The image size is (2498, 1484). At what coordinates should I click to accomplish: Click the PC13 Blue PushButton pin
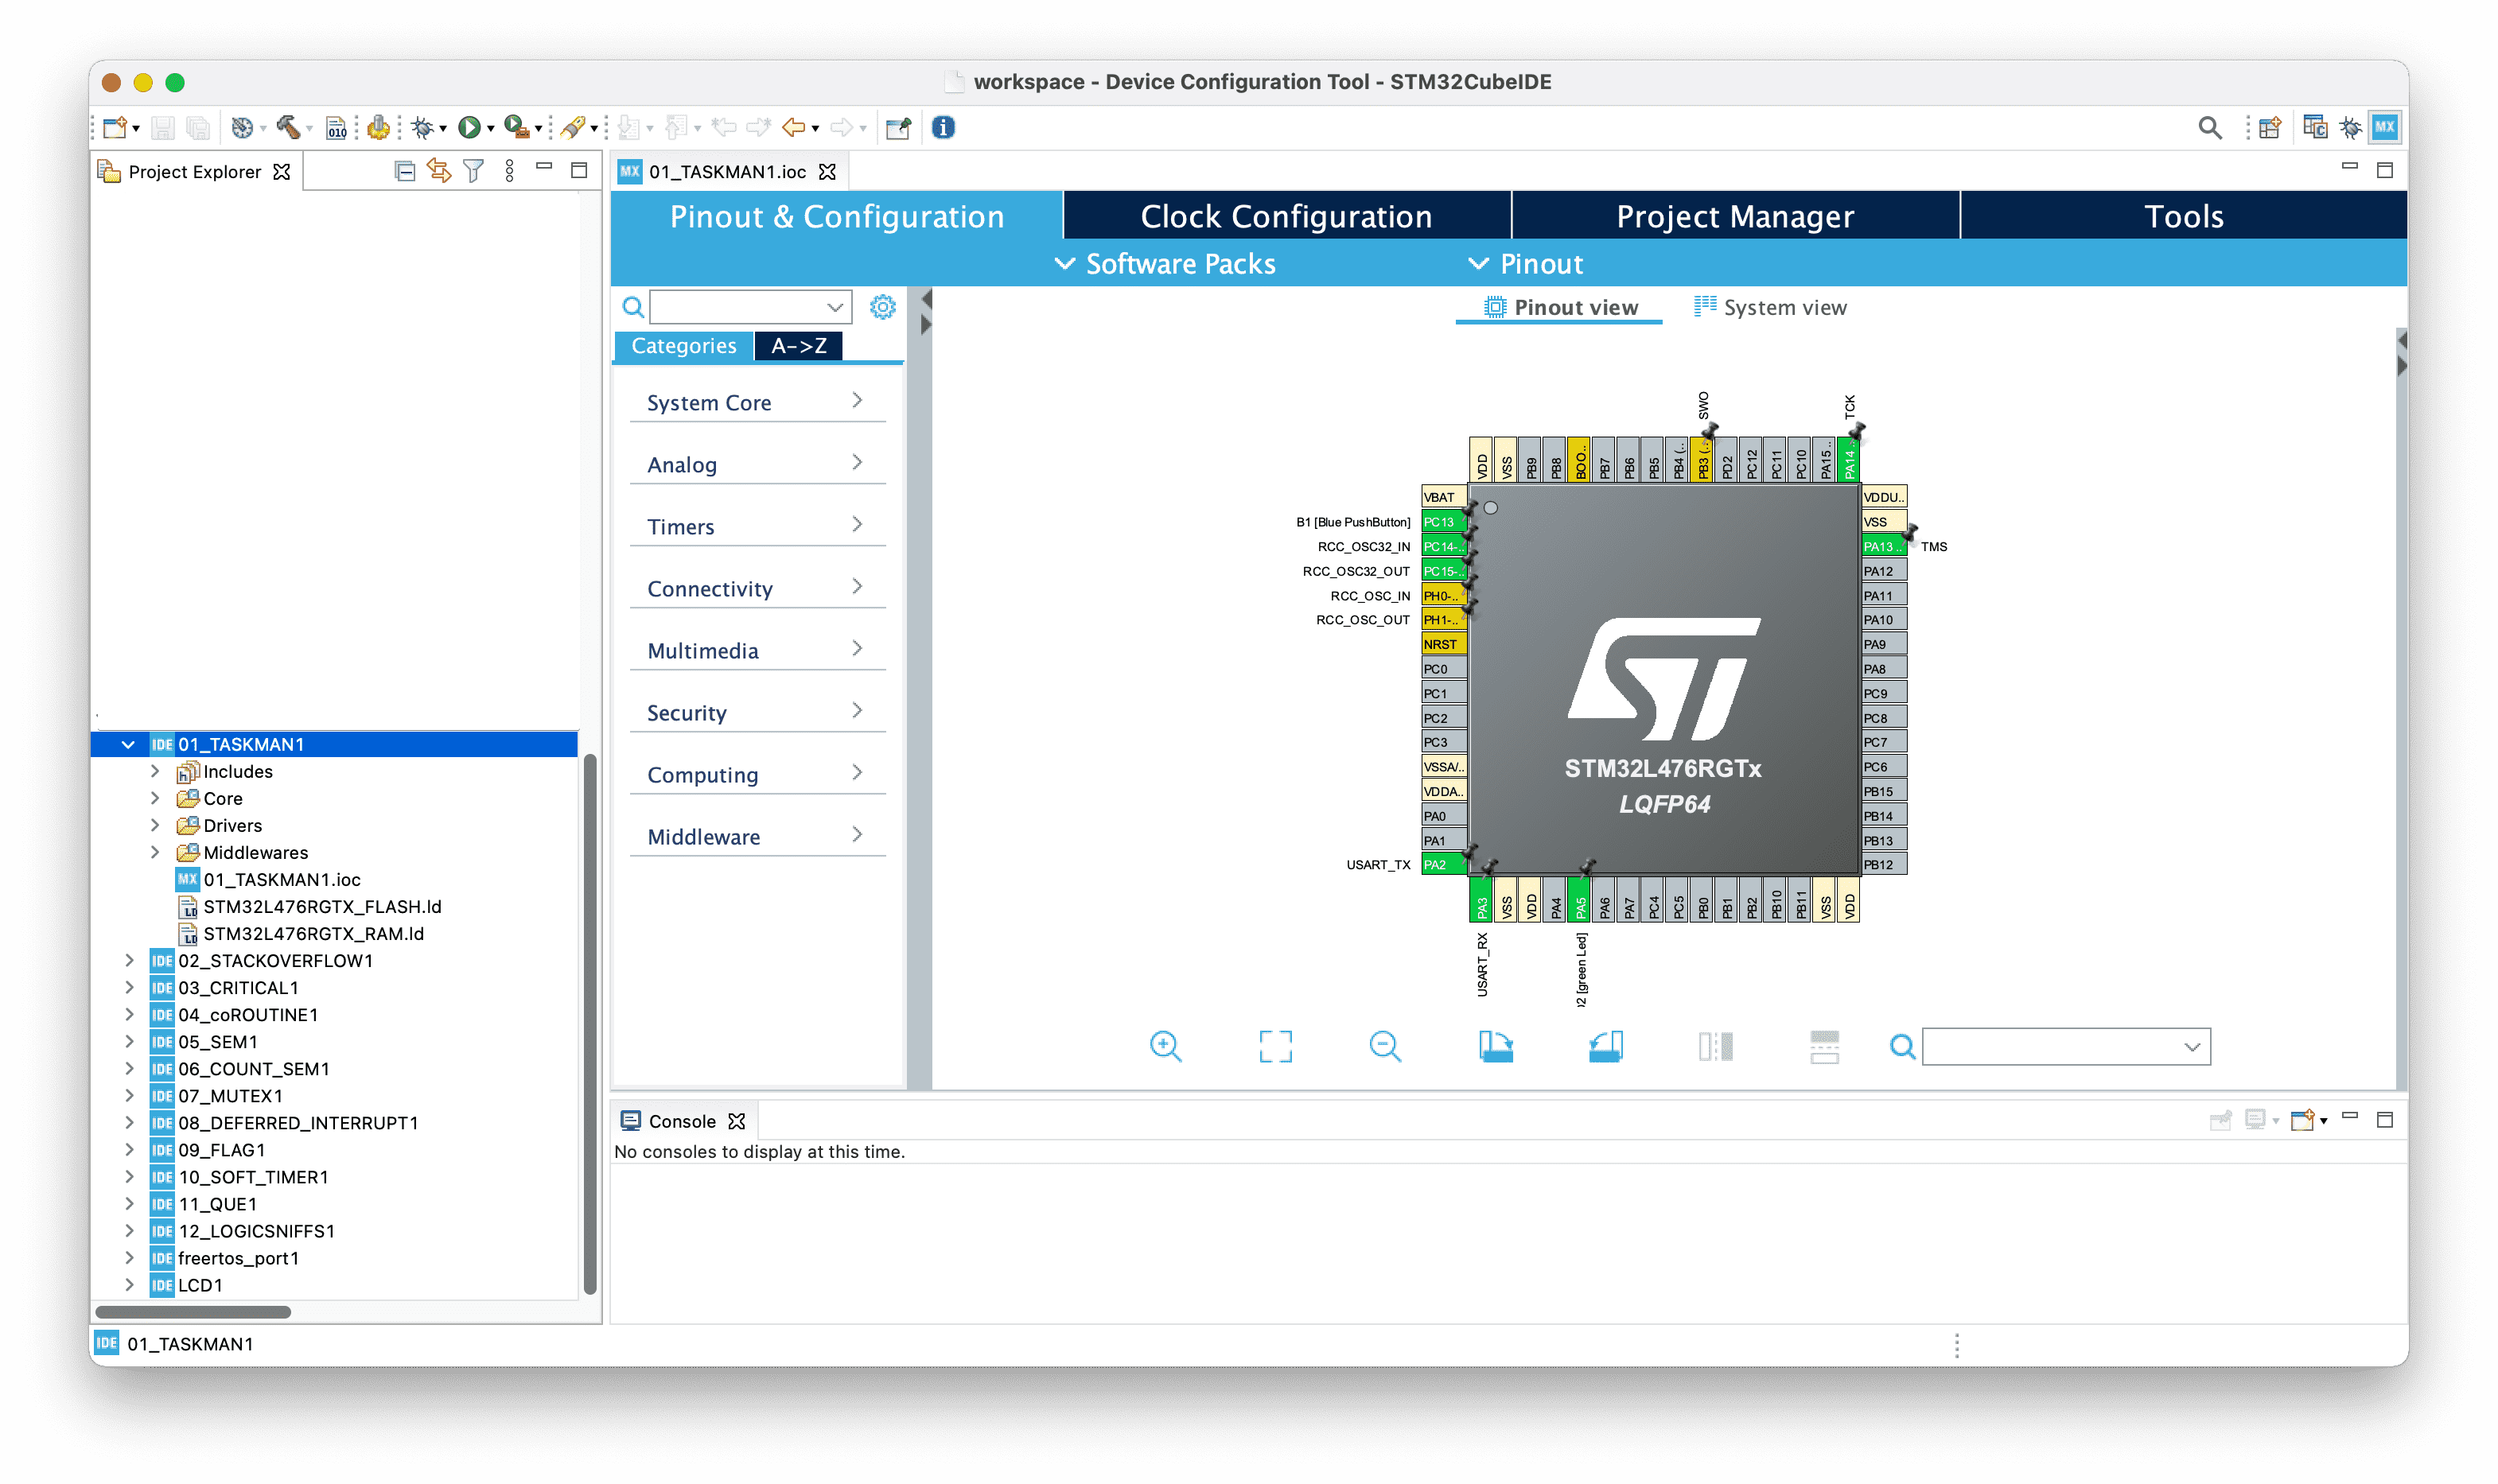coord(1443,521)
